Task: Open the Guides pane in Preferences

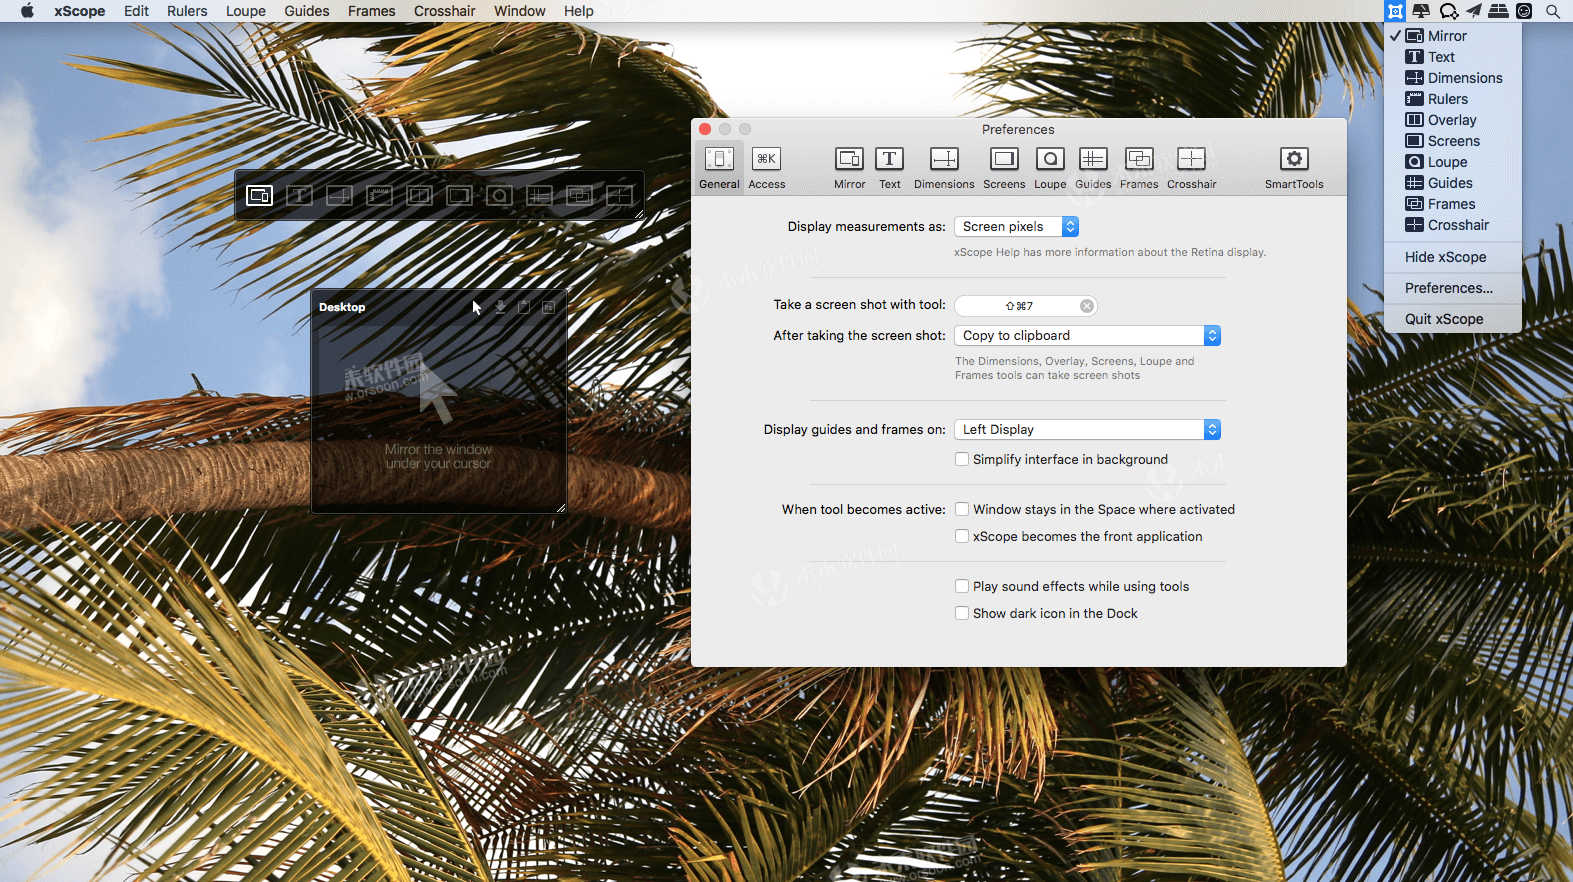Action: click(x=1093, y=167)
